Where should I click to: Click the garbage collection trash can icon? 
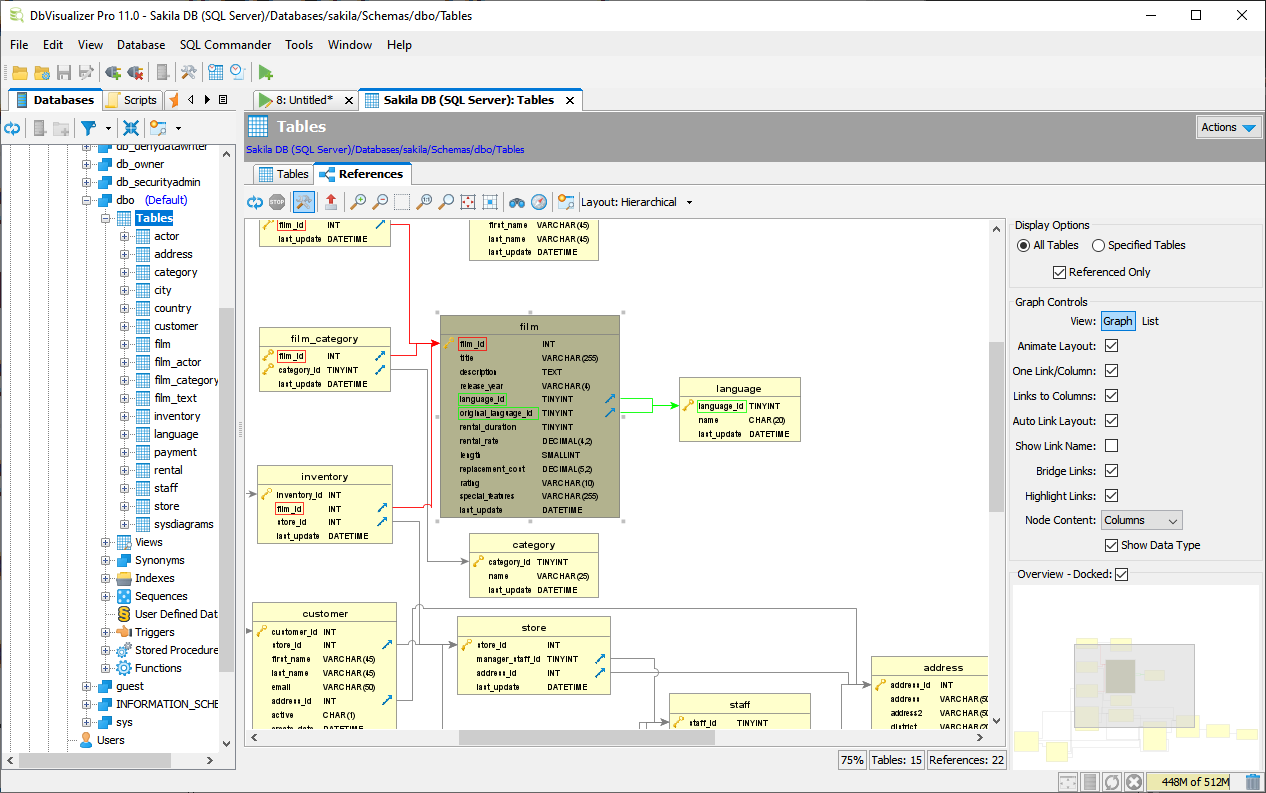coord(1253,782)
